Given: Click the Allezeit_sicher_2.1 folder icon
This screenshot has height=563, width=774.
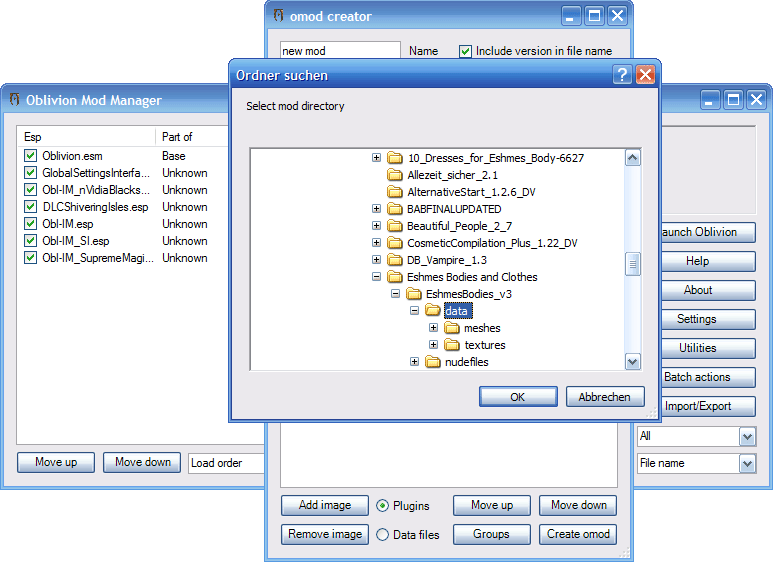Looking at the screenshot, I should 394,175.
